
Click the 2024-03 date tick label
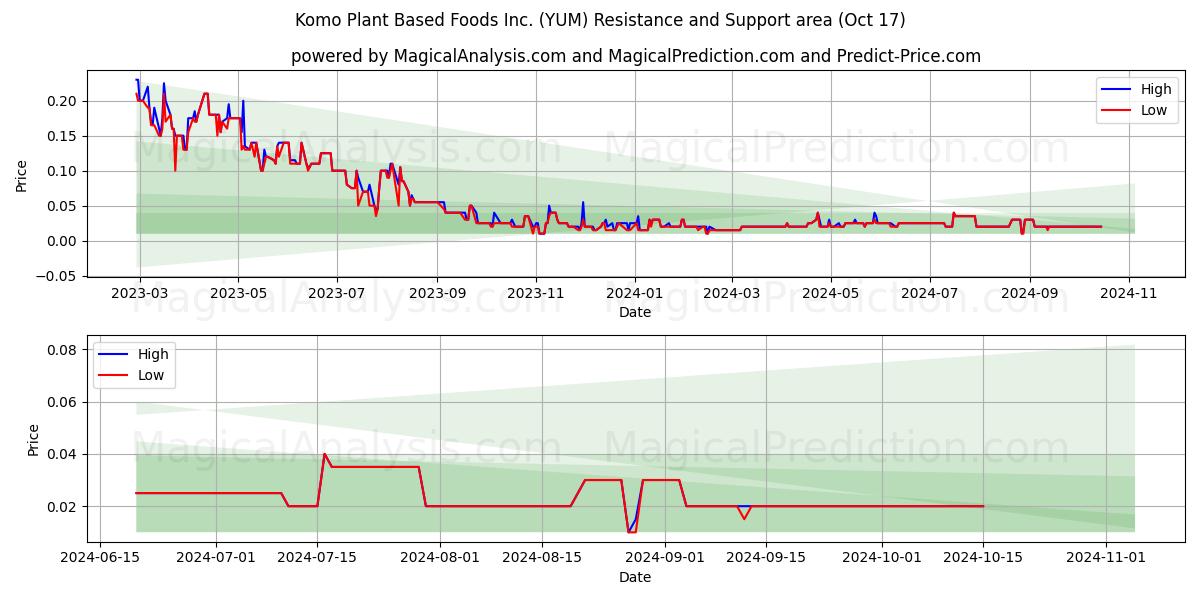[731, 294]
